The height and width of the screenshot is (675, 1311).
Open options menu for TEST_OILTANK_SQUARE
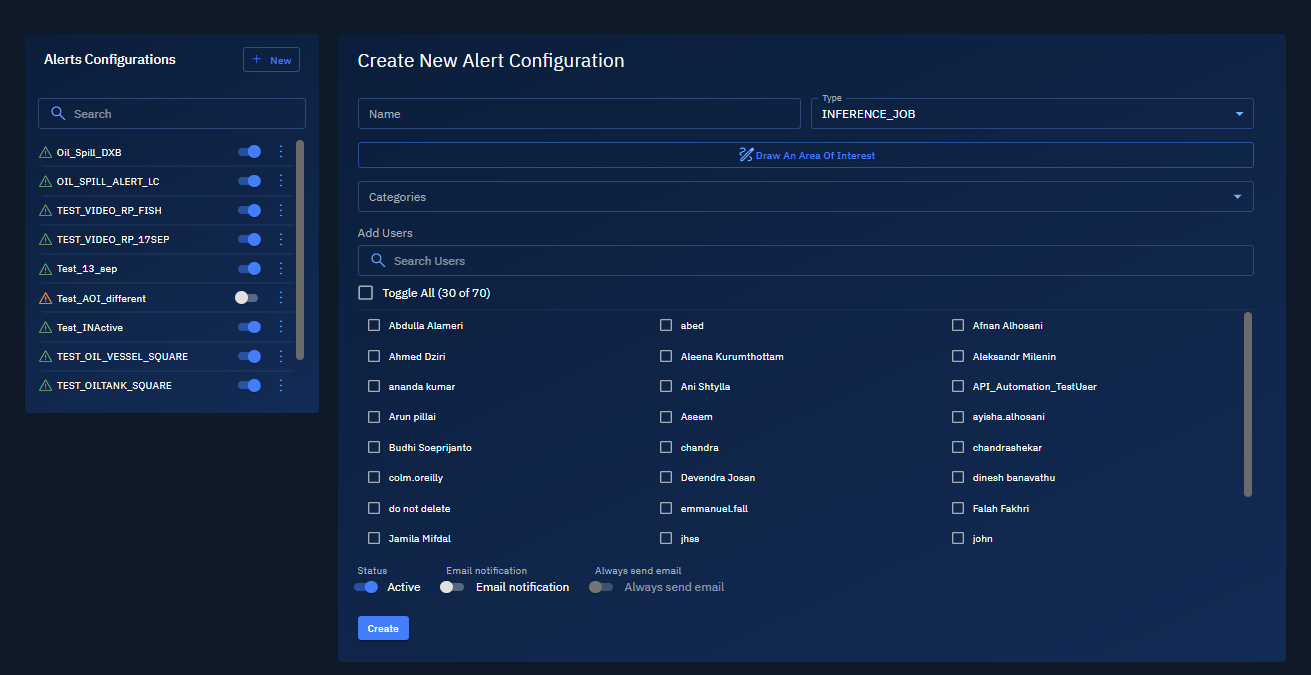(281, 385)
